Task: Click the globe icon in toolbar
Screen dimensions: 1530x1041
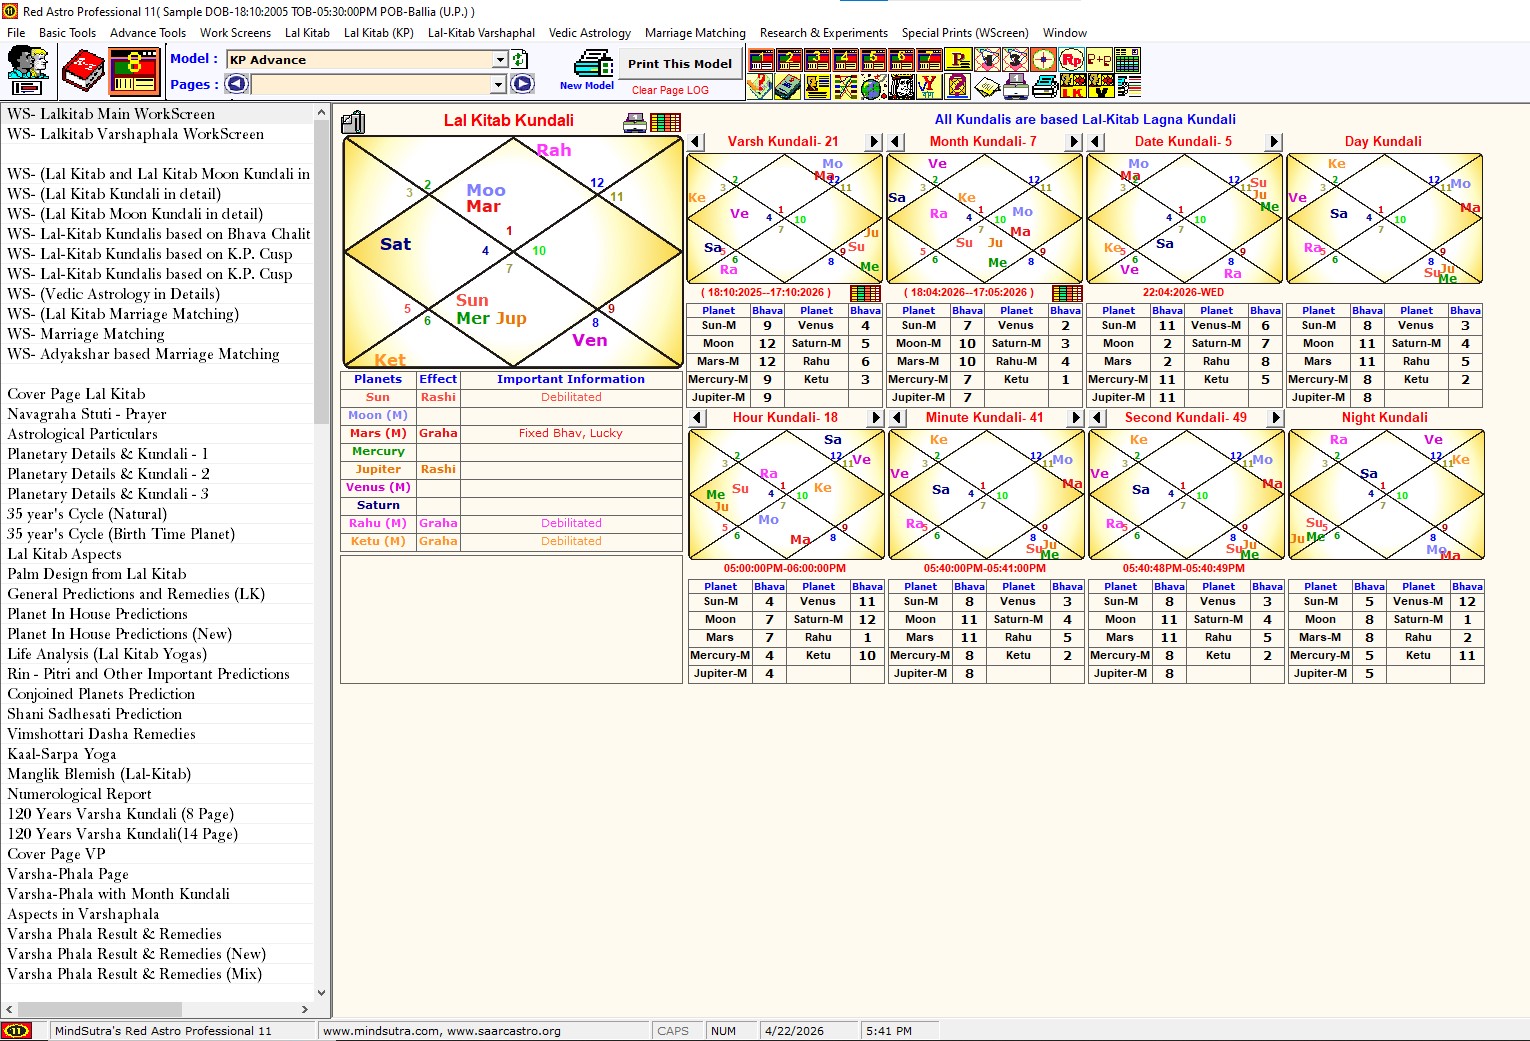Action: (x=871, y=86)
